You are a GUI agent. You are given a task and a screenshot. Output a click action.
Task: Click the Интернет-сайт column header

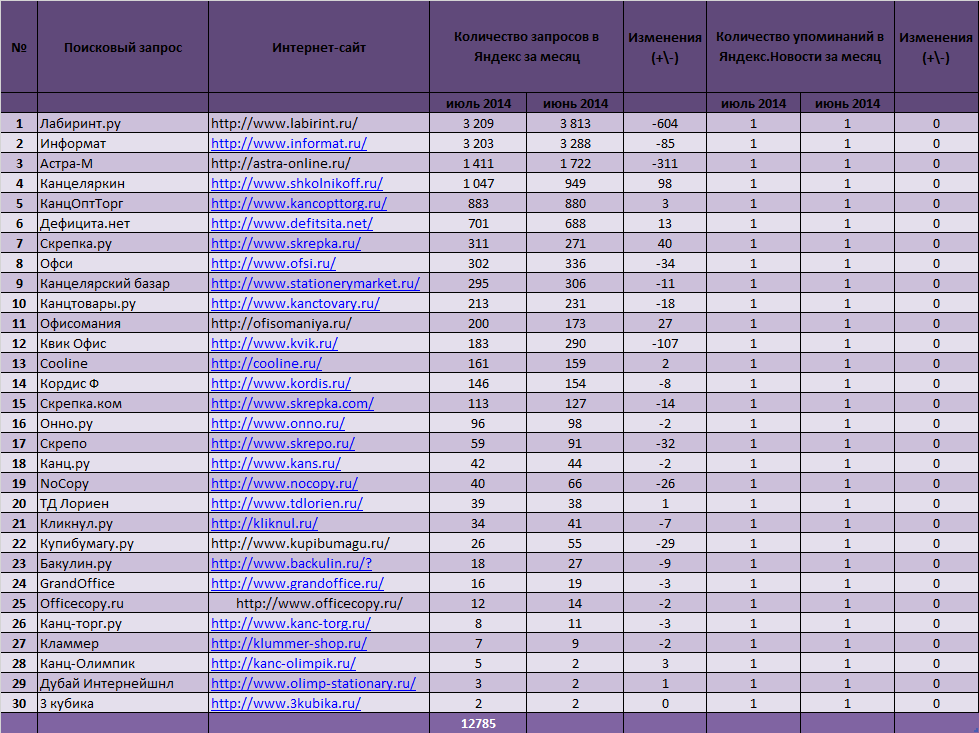[x=319, y=47]
